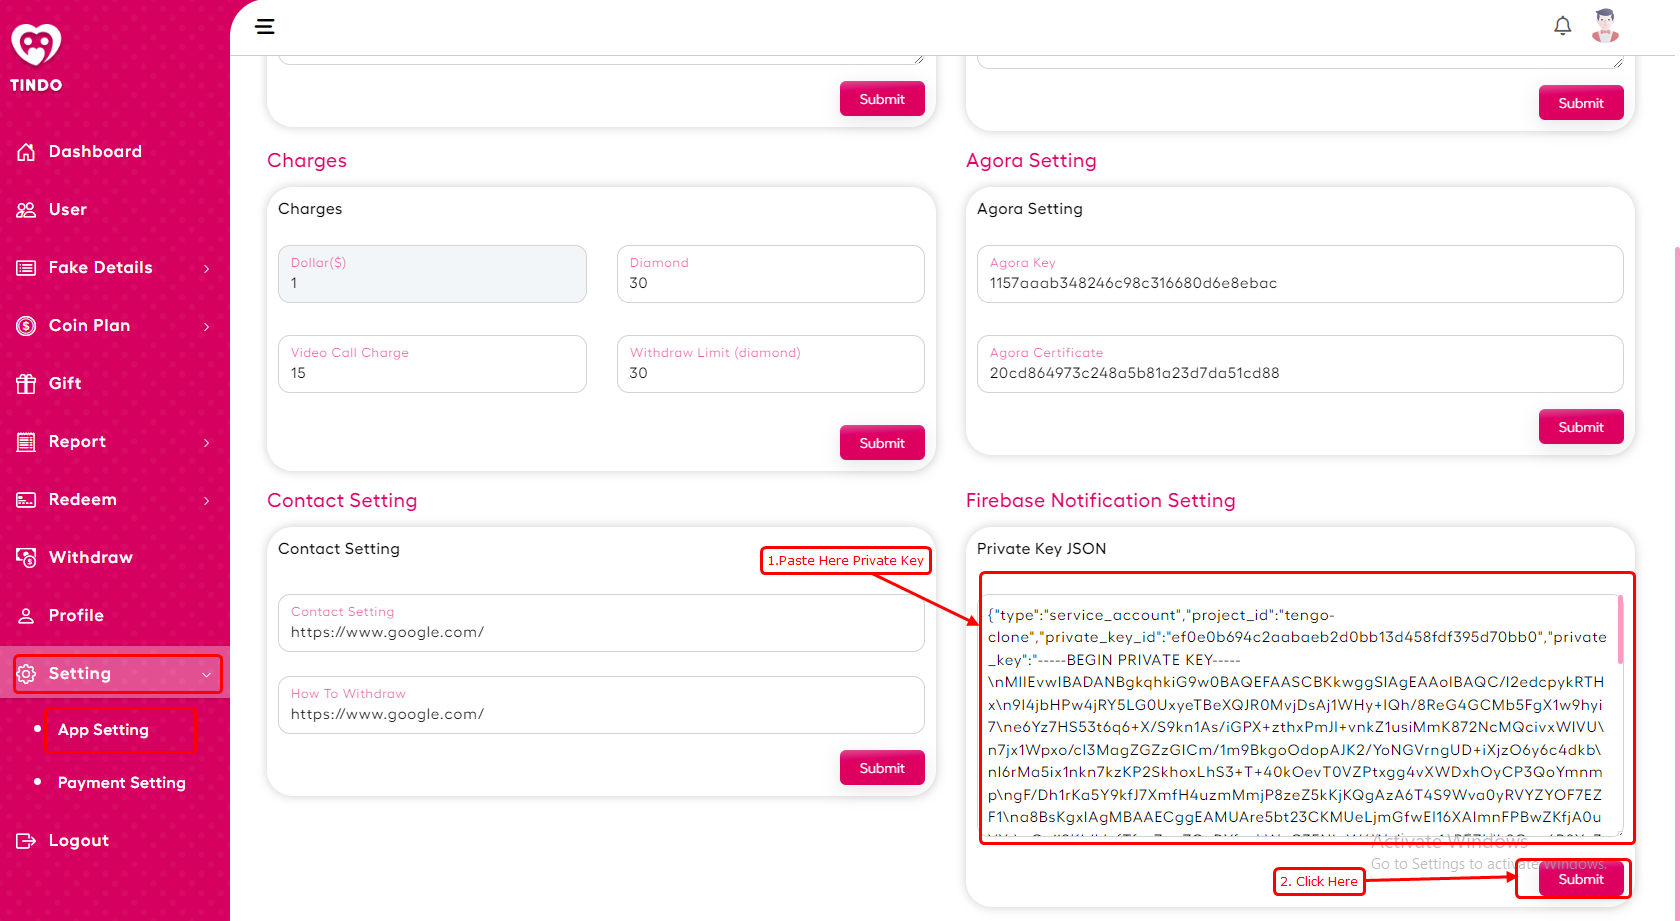The height and width of the screenshot is (921, 1680).
Task: Focus the Agora Key input field
Action: [1299, 283]
